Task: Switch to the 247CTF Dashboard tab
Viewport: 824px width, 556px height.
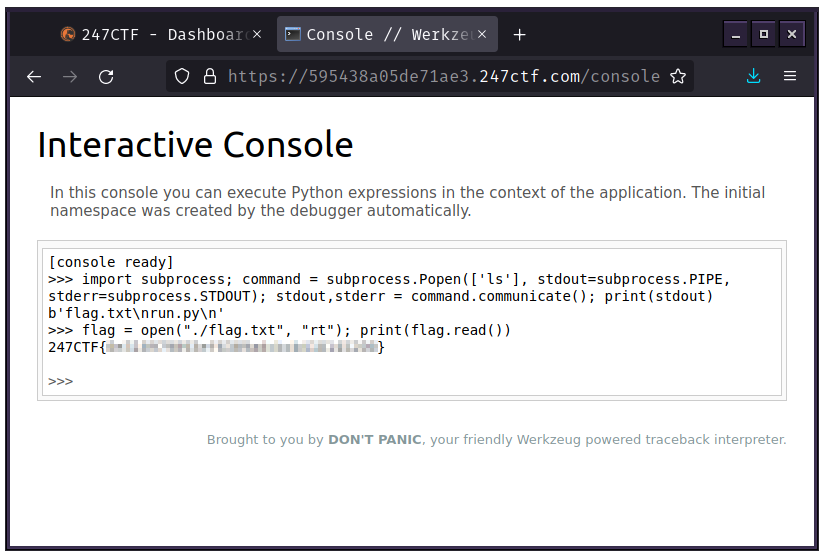Action: point(160,34)
